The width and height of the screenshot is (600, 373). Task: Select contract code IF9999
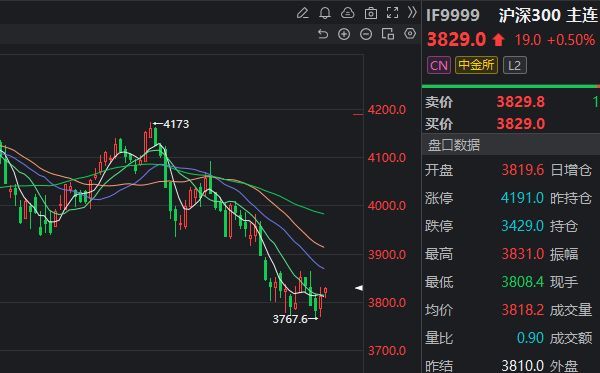point(453,15)
